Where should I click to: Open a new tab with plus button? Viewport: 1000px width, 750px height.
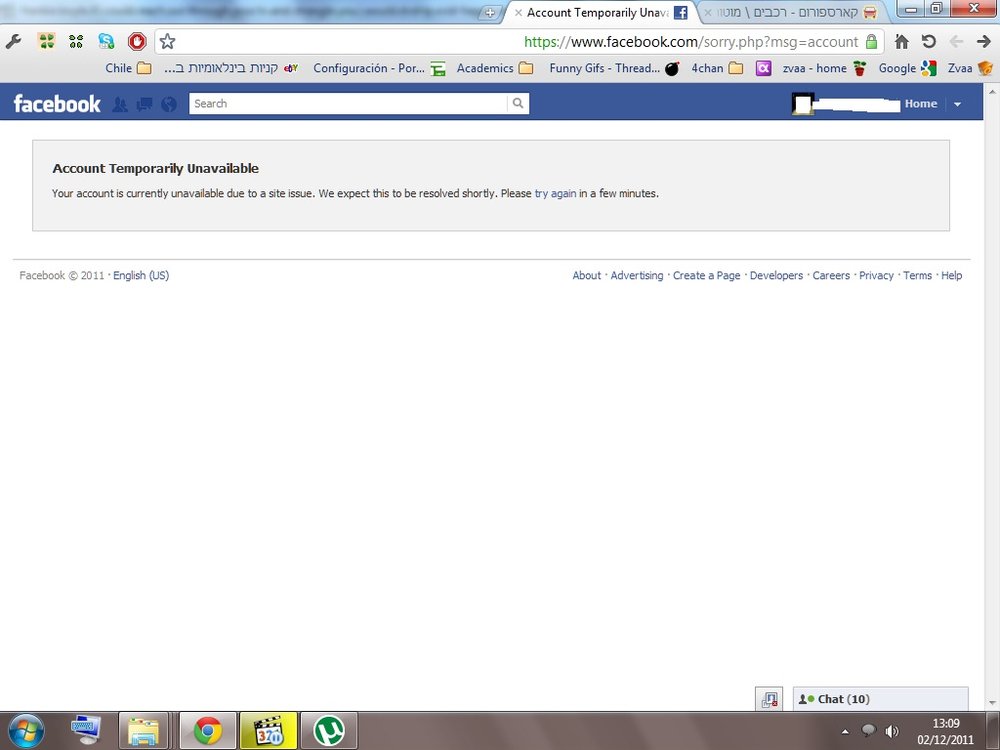coord(490,13)
